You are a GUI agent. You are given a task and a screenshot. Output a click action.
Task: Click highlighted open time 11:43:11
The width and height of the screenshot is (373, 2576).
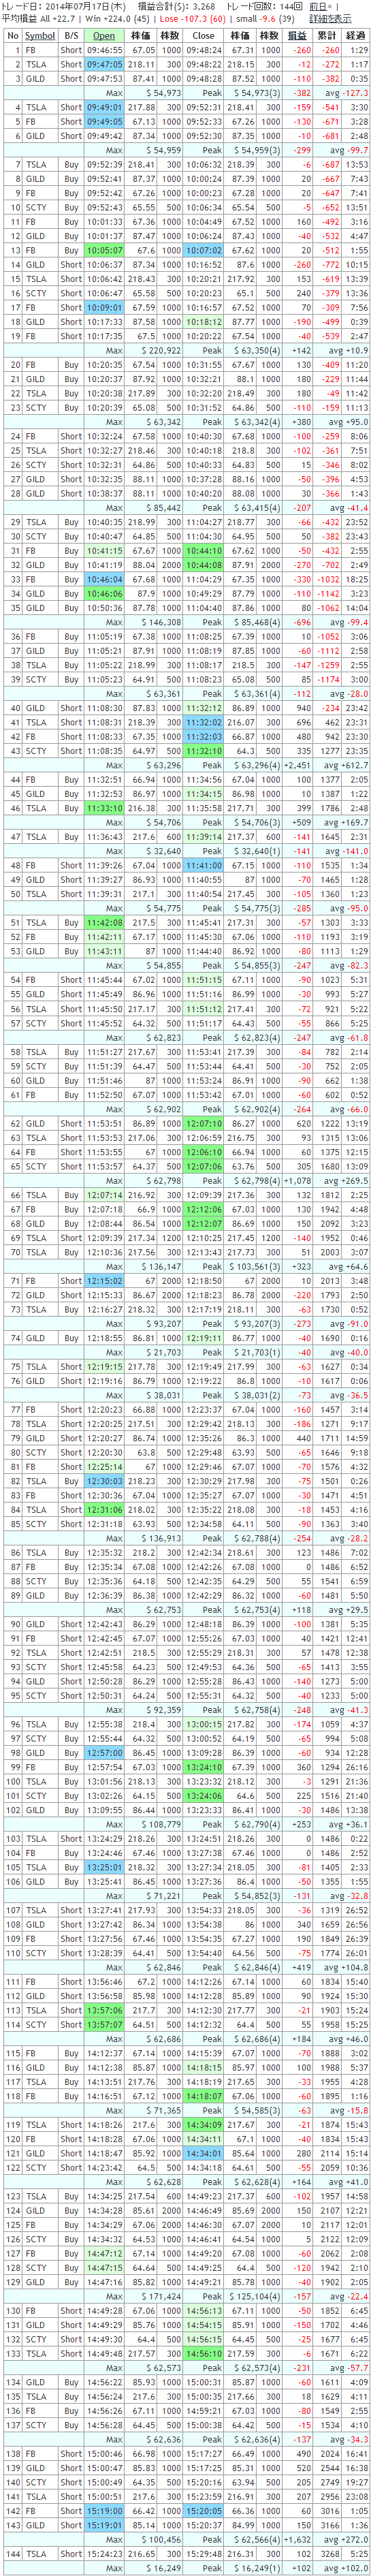click(104, 952)
